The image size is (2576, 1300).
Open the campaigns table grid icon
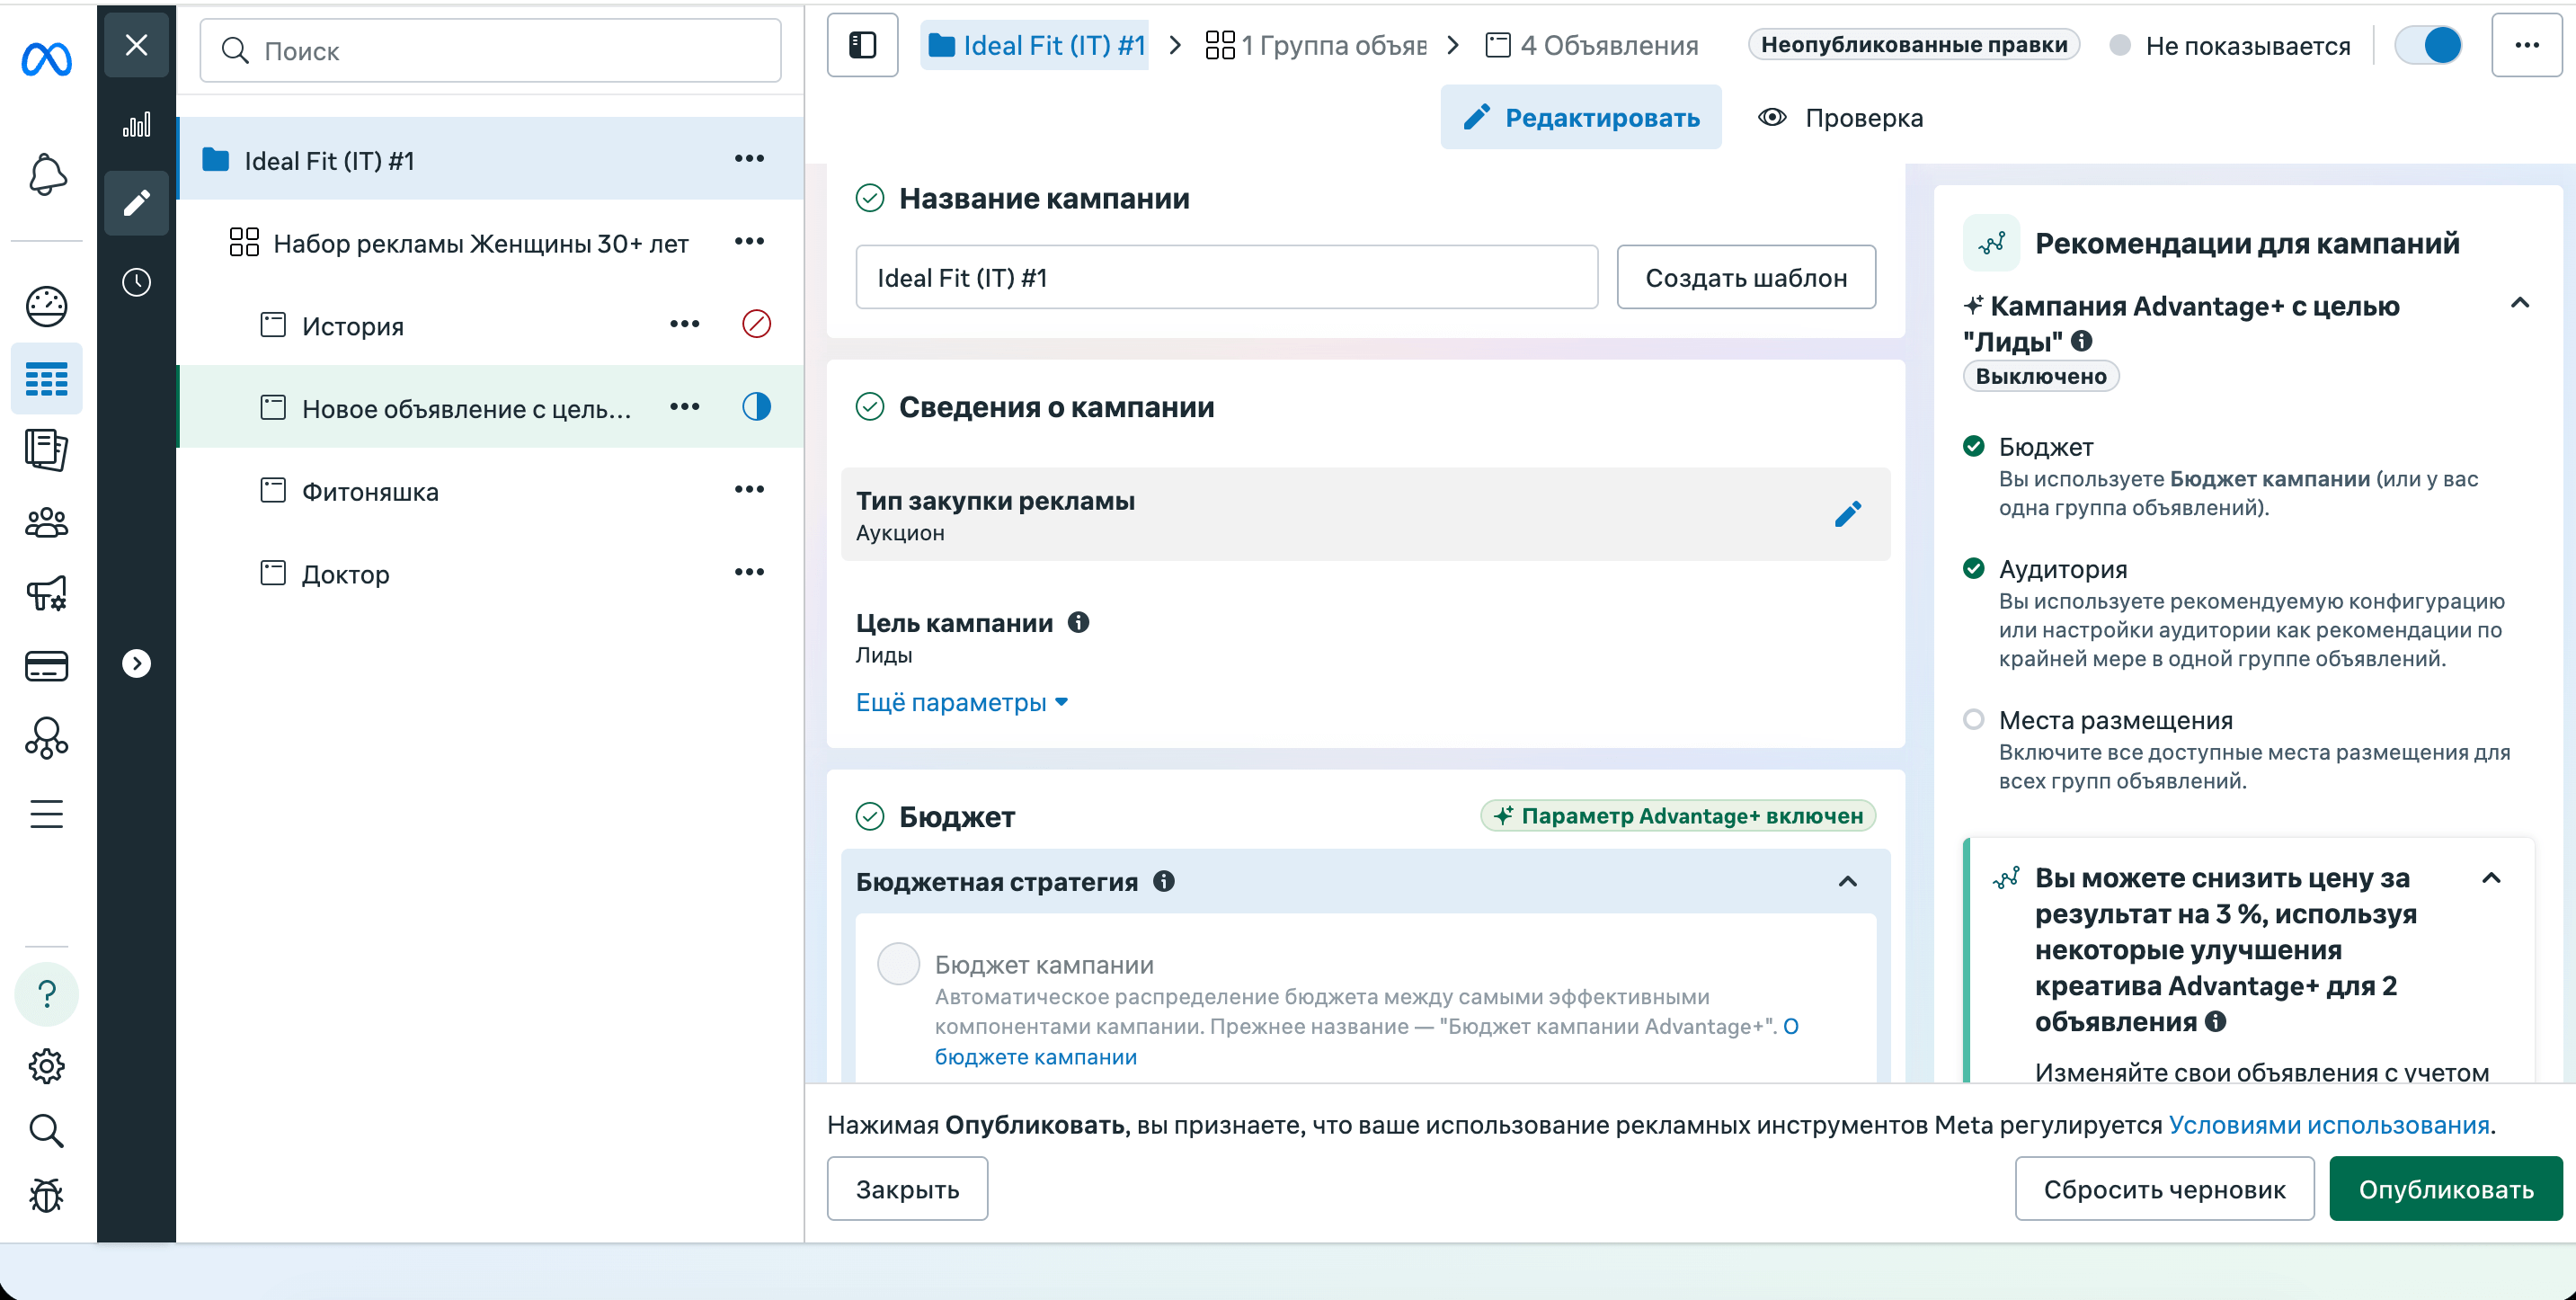pyautogui.click(x=46, y=379)
